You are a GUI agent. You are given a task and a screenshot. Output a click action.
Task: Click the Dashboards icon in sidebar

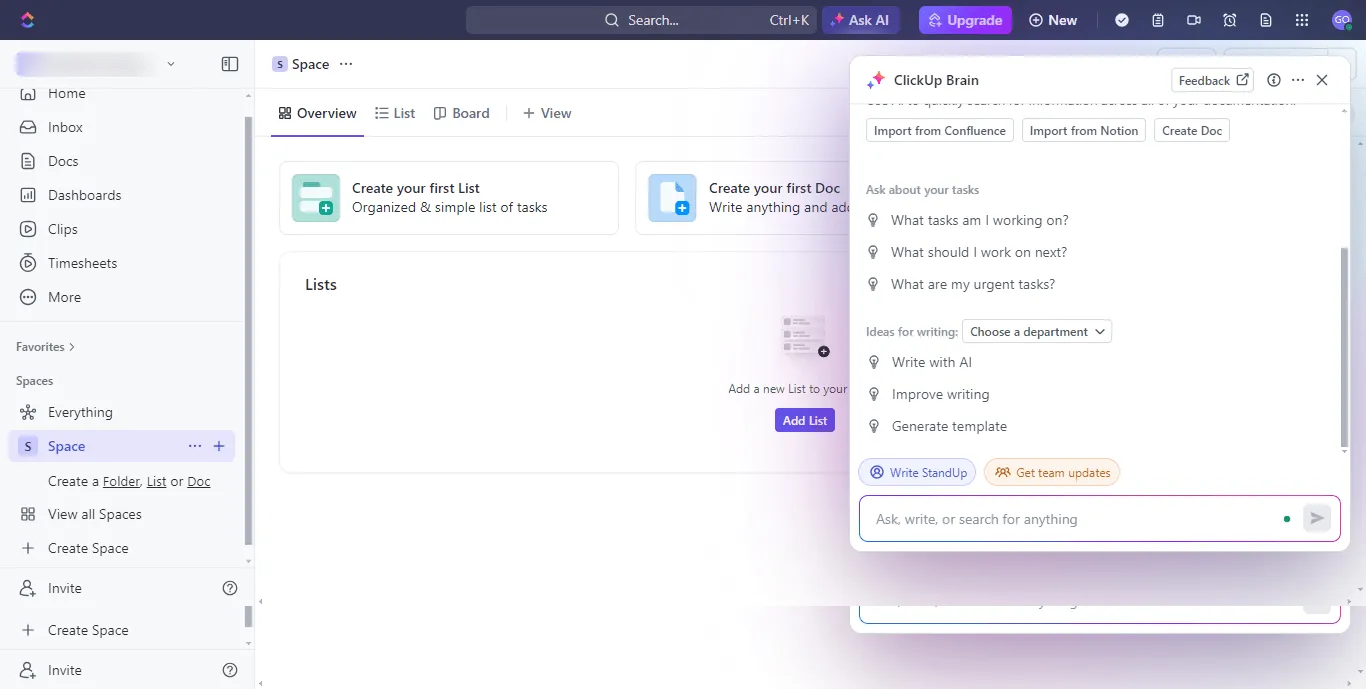click(x=28, y=195)
